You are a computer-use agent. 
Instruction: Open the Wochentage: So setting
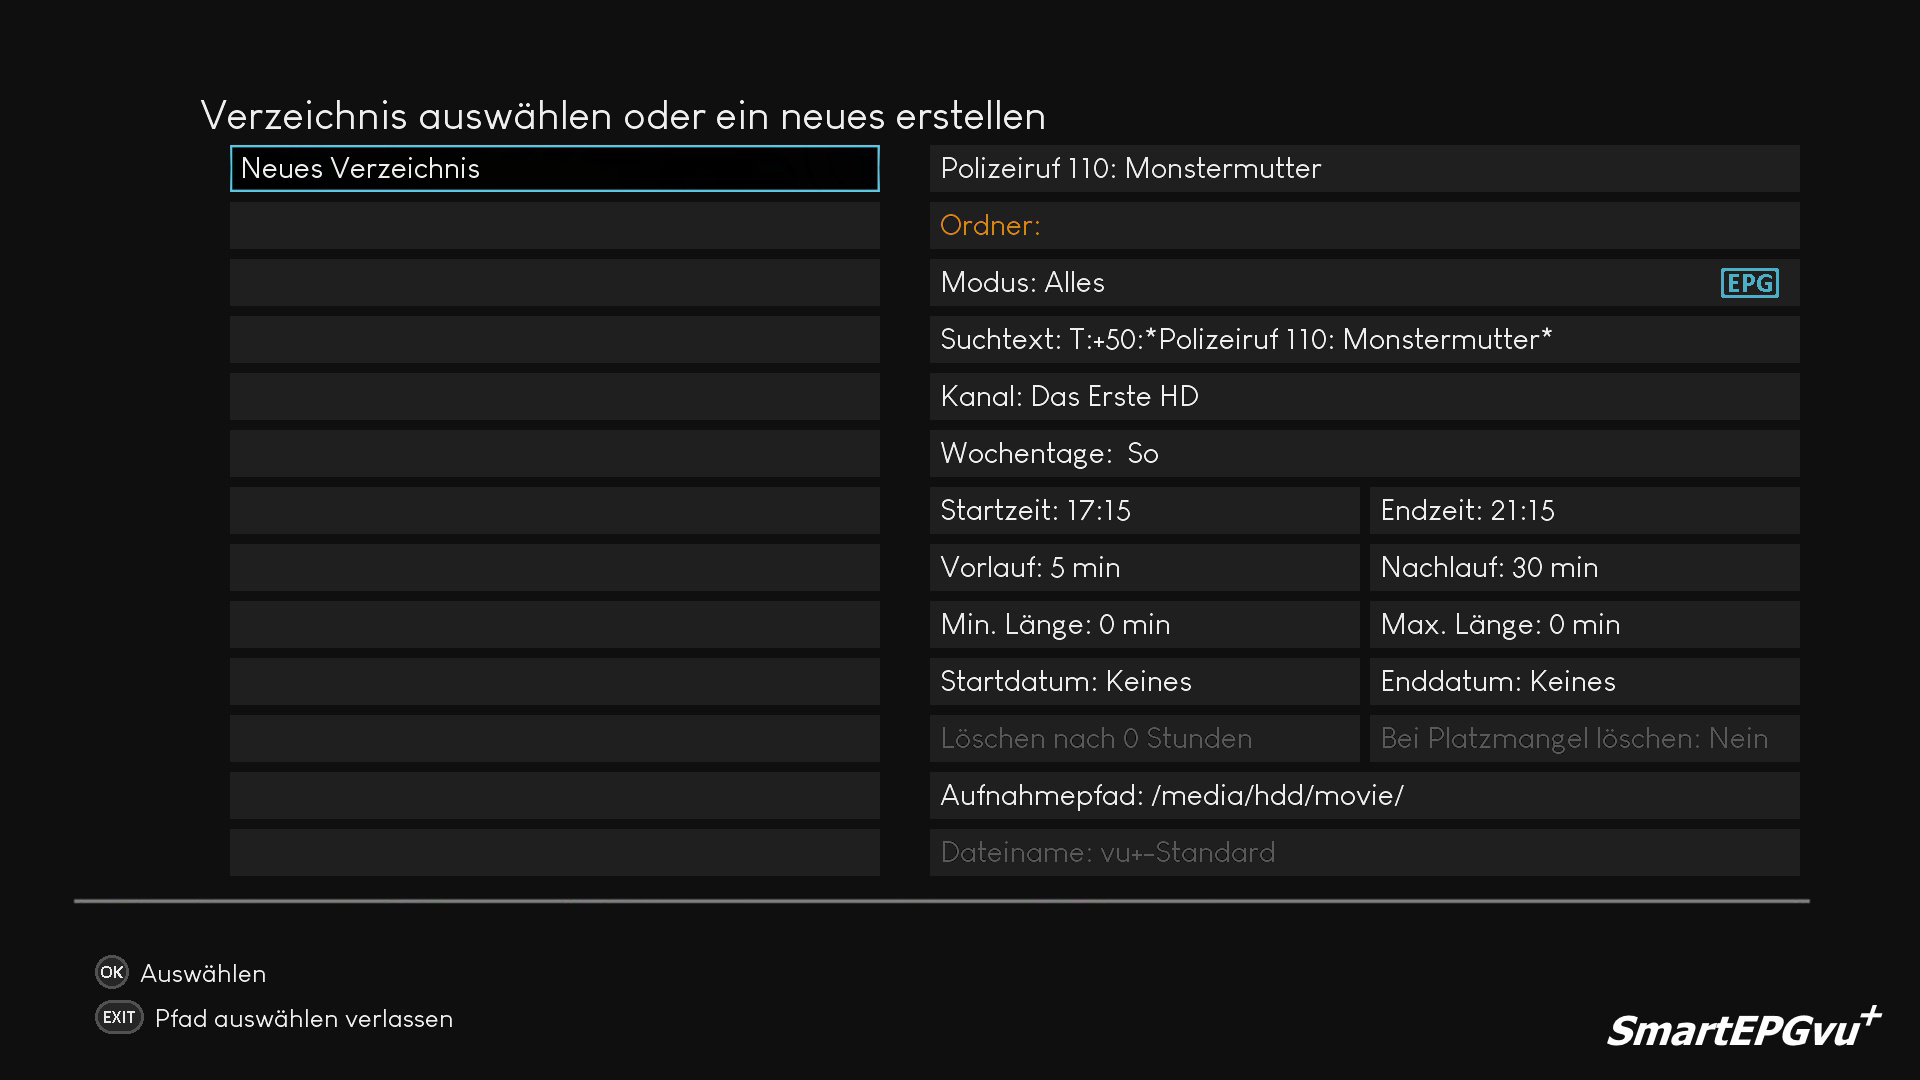tap(1364, 454)
